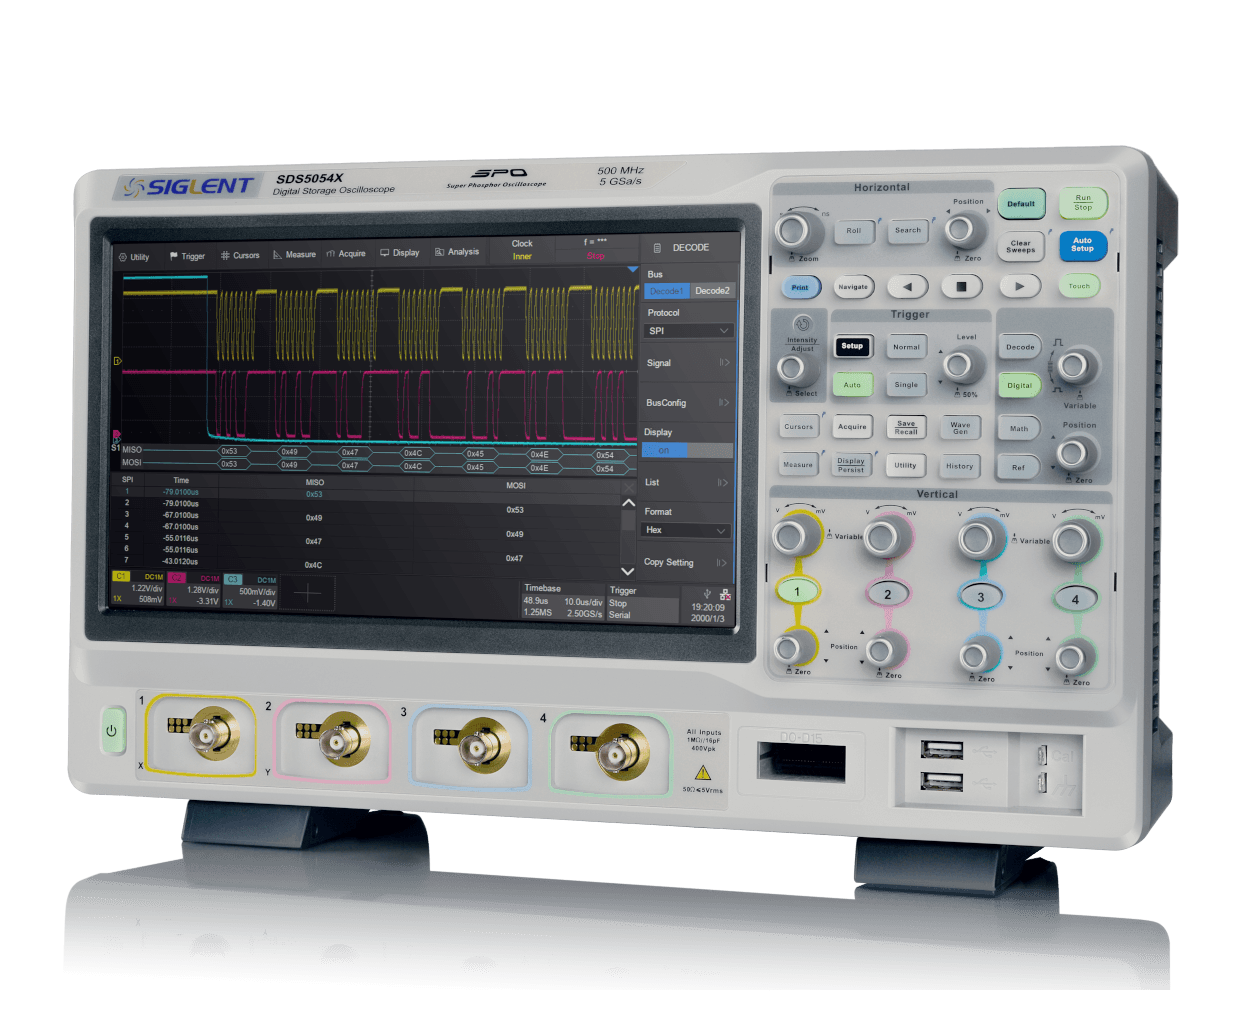Tap the add channel plus box

coord(307,593)
